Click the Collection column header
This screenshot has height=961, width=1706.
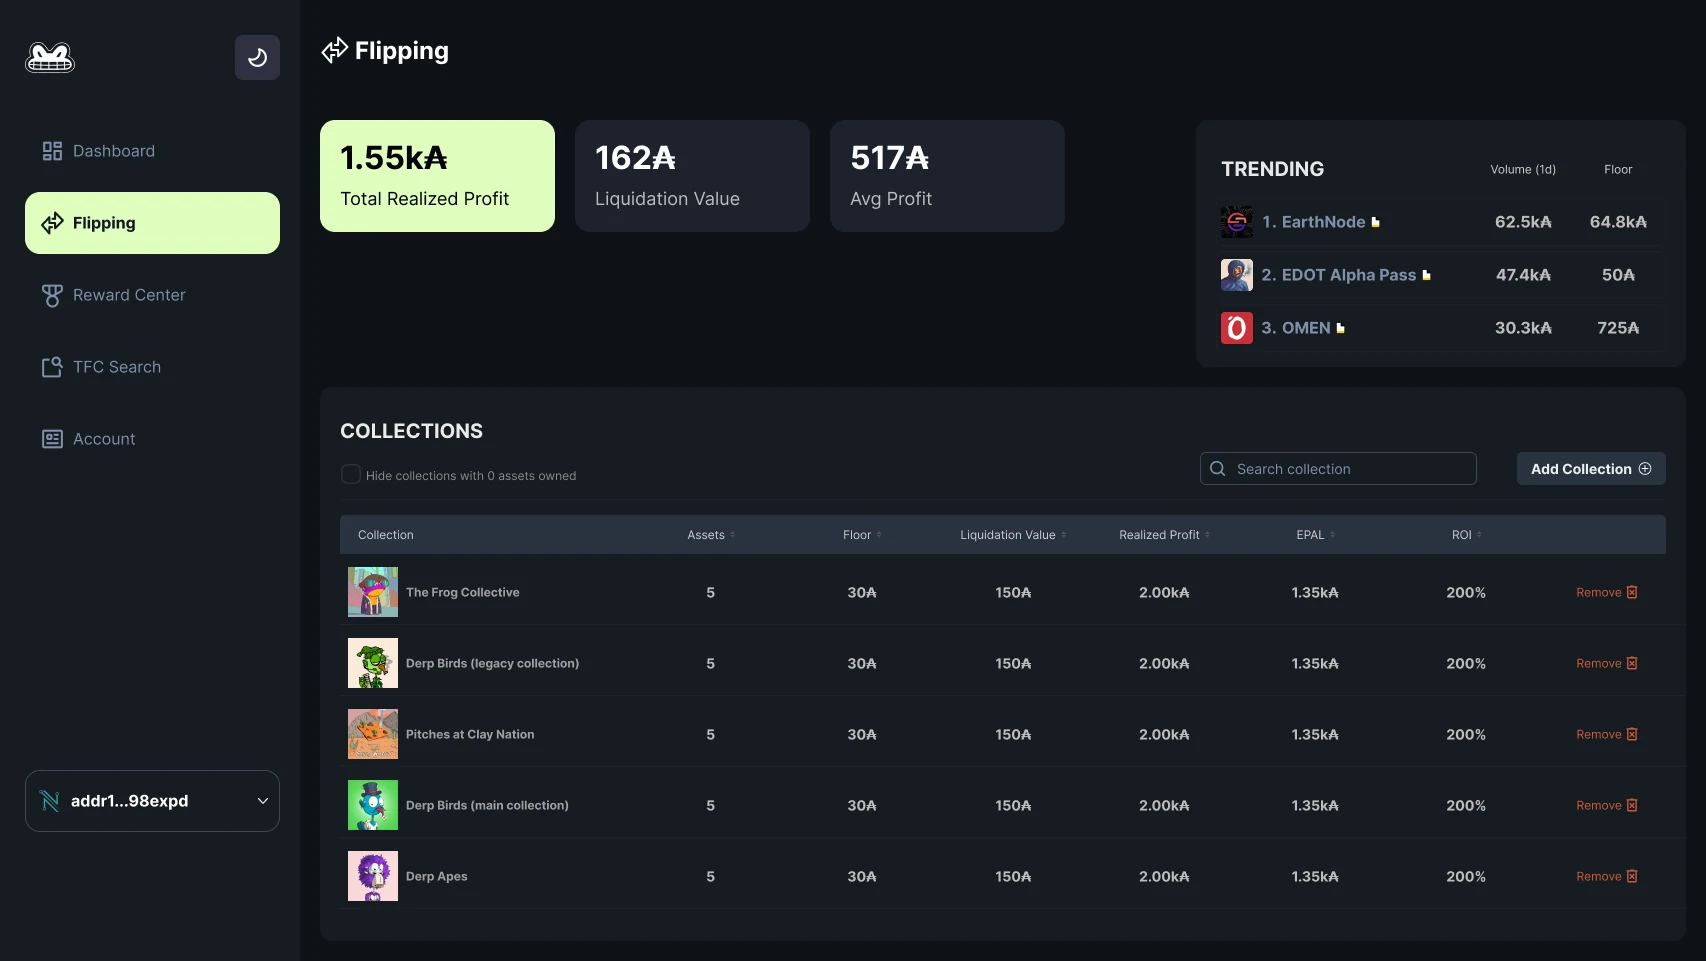[386, 535]
